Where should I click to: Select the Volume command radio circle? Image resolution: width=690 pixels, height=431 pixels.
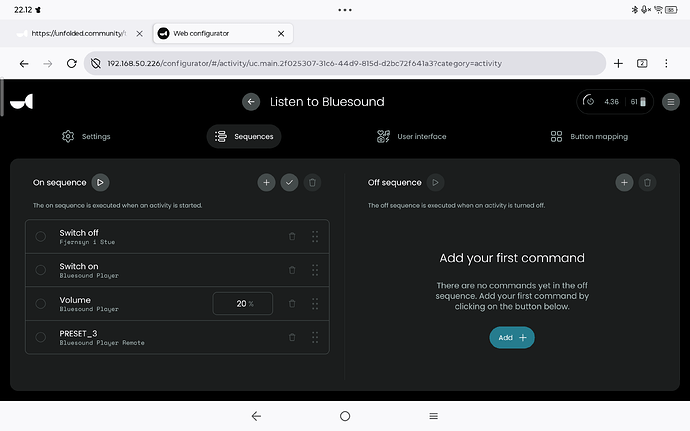pyautogui.click(x=40, y=304)
